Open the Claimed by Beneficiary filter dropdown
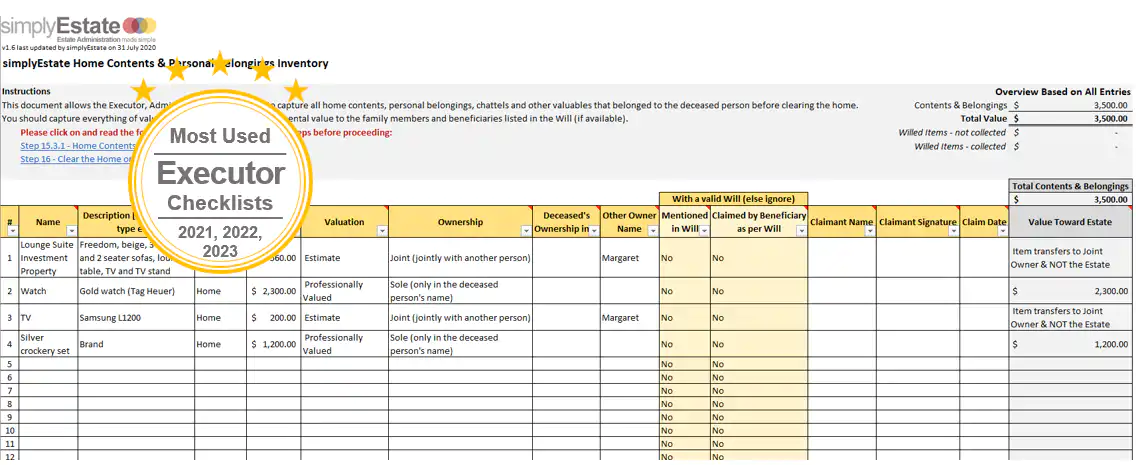The height and width of the screenshot is (465, 1136). [x=801, y=231]
